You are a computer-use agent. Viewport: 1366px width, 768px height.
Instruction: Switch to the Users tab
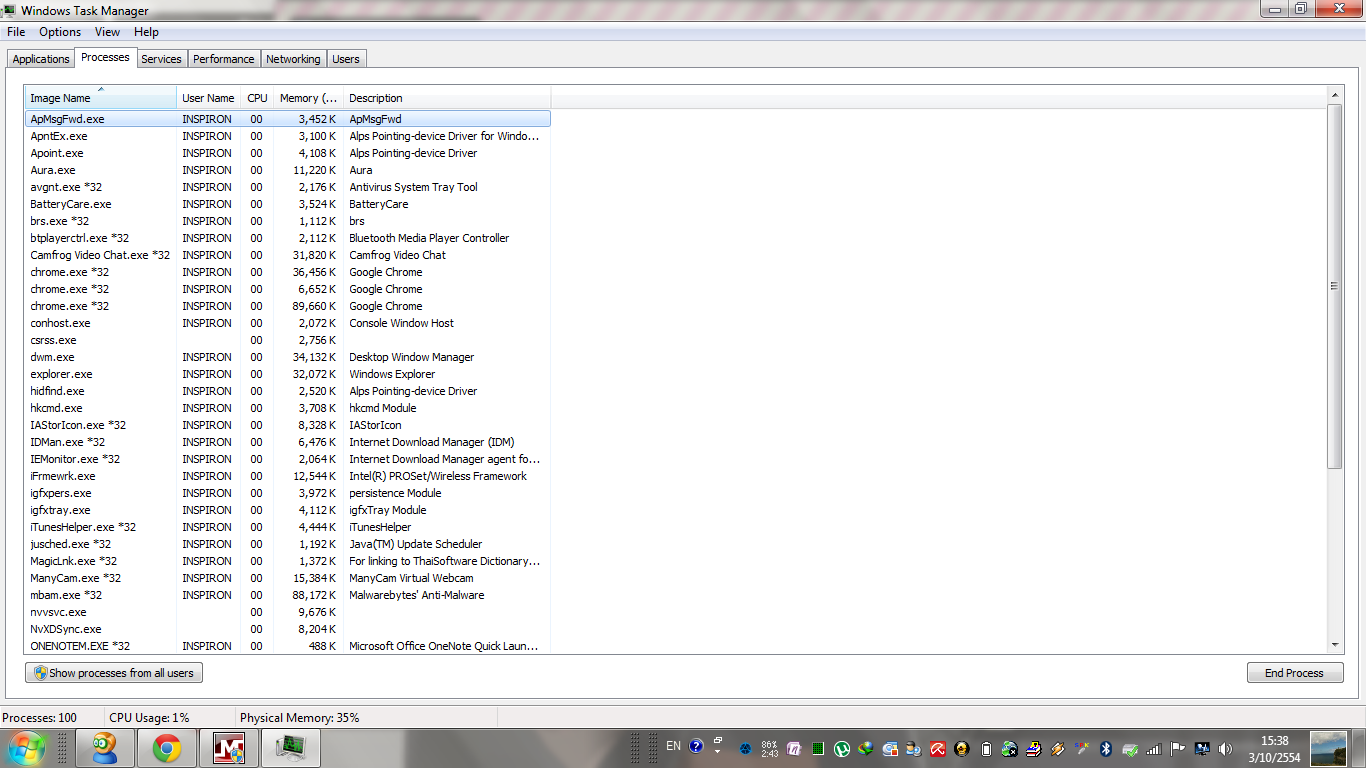pos(346,59)
